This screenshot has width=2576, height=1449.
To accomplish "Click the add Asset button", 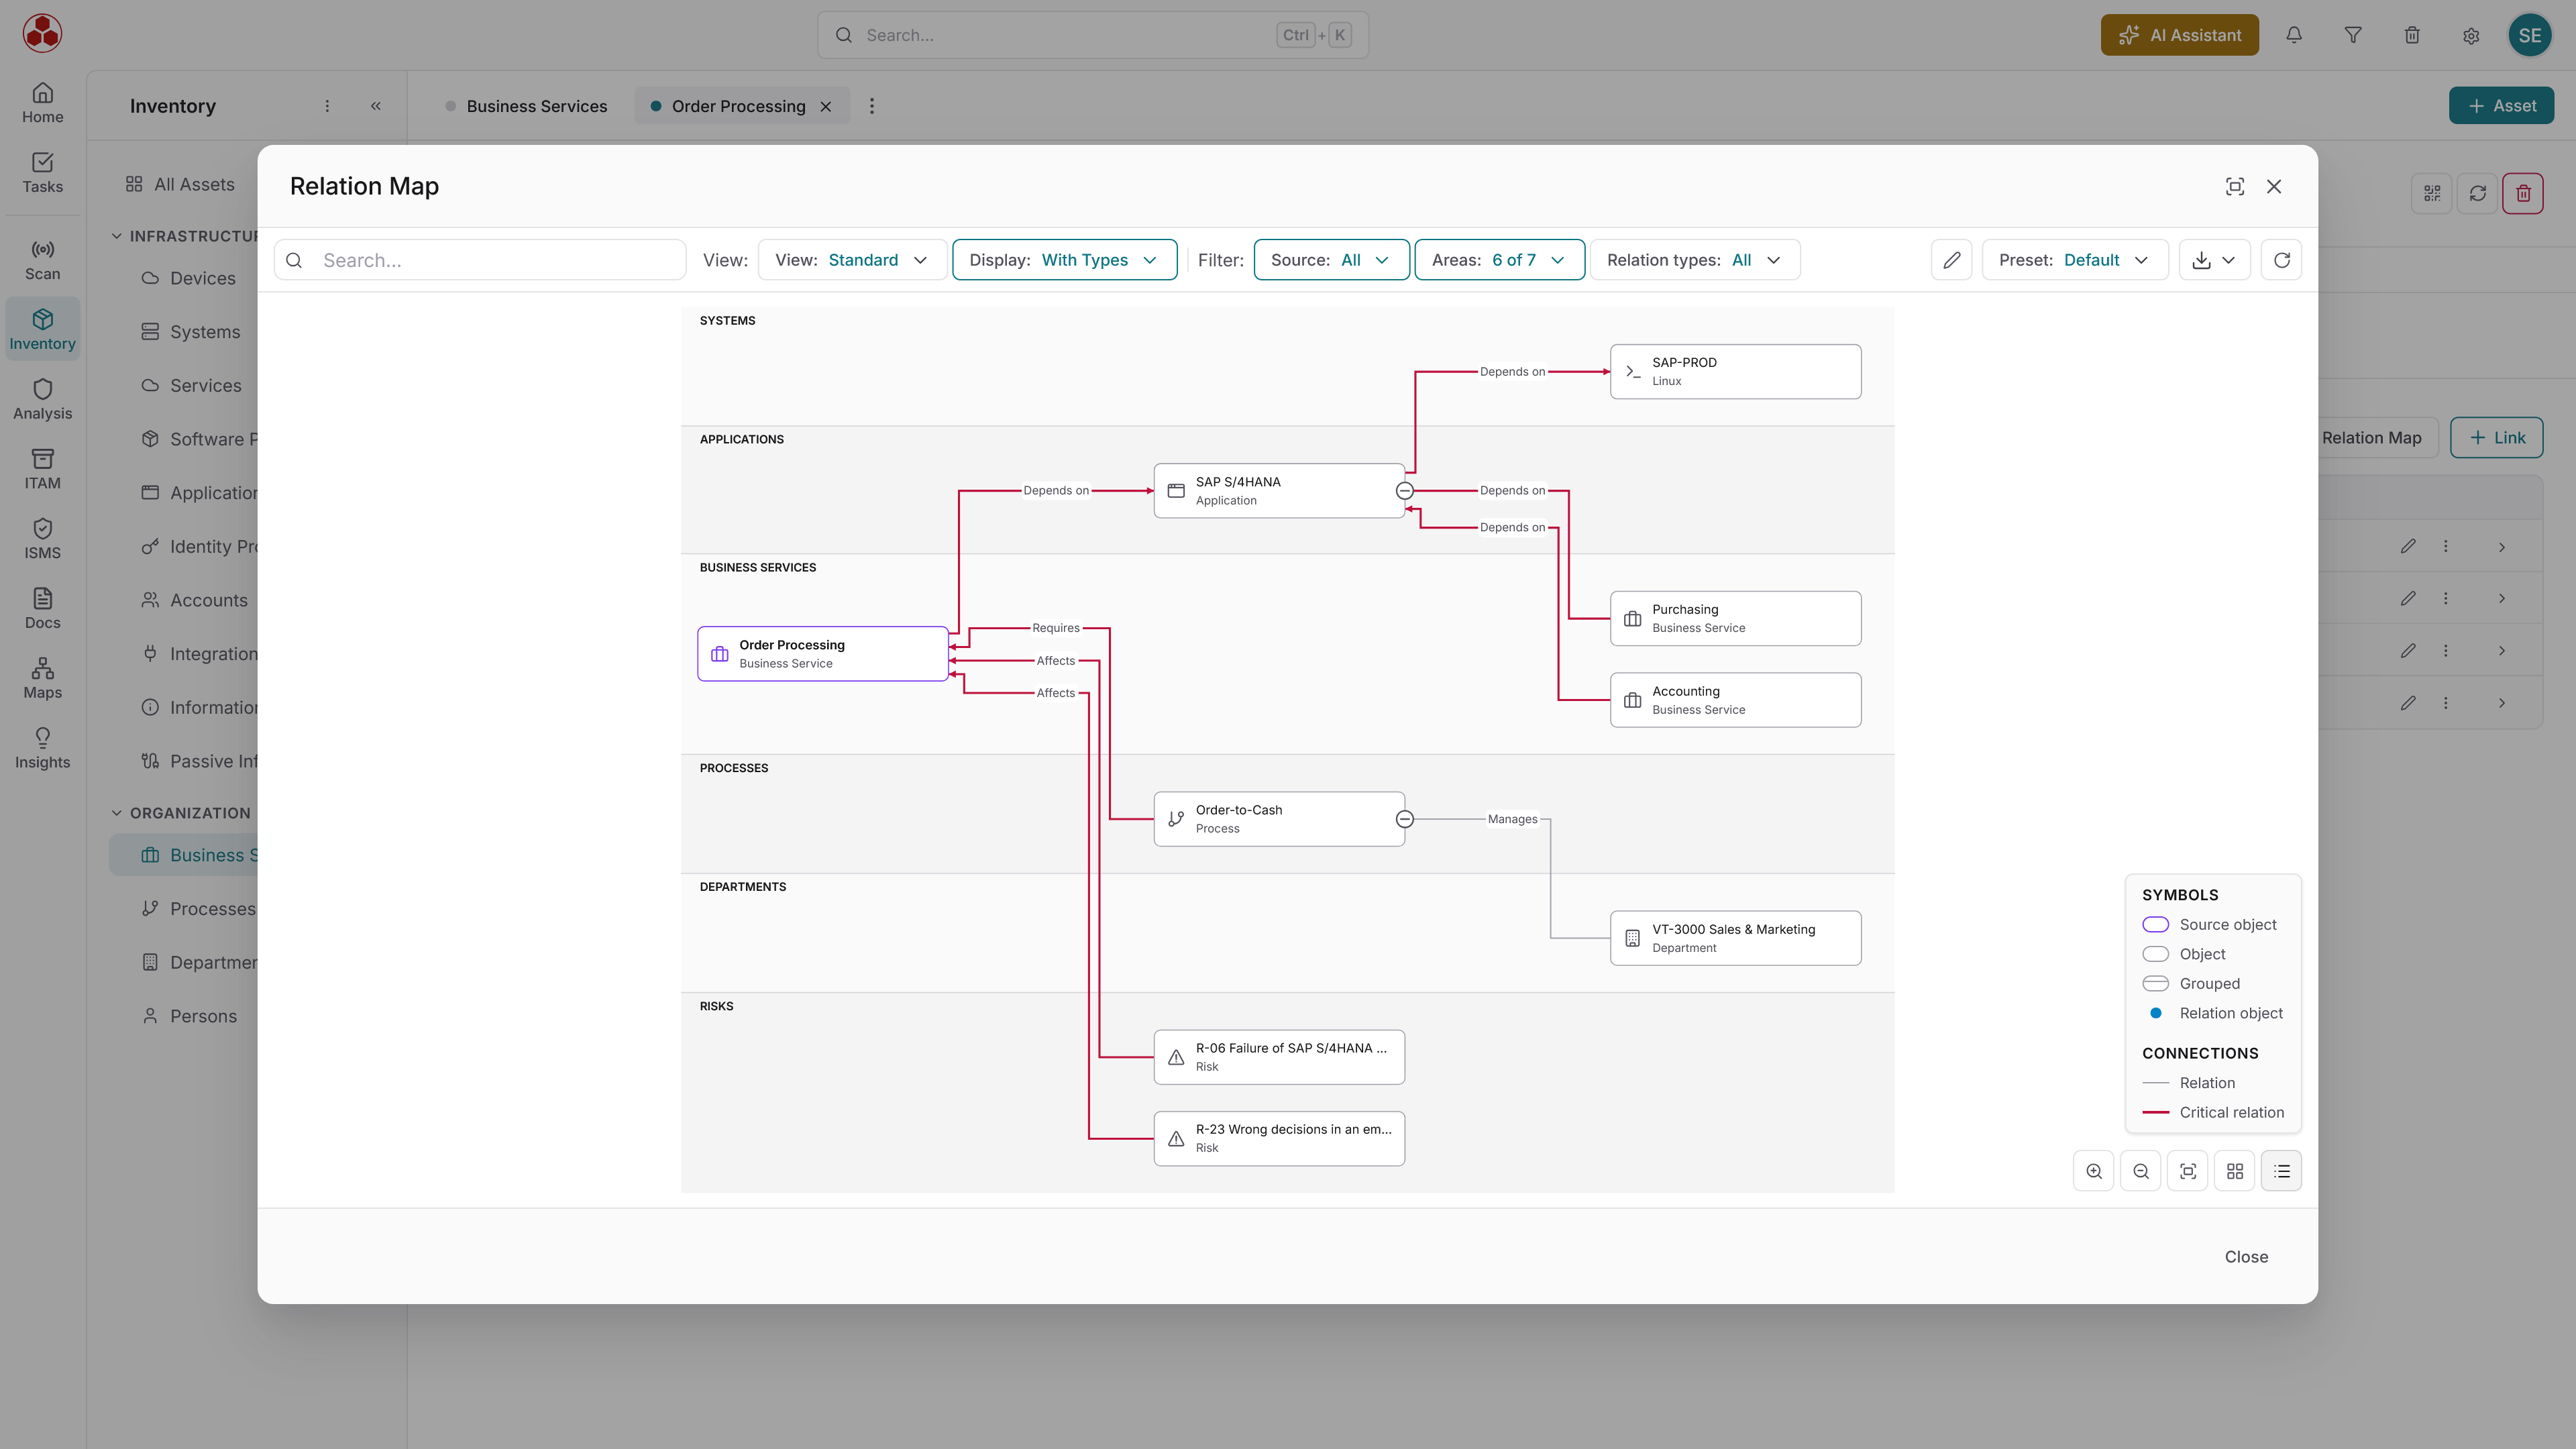I will [2501, 106].
